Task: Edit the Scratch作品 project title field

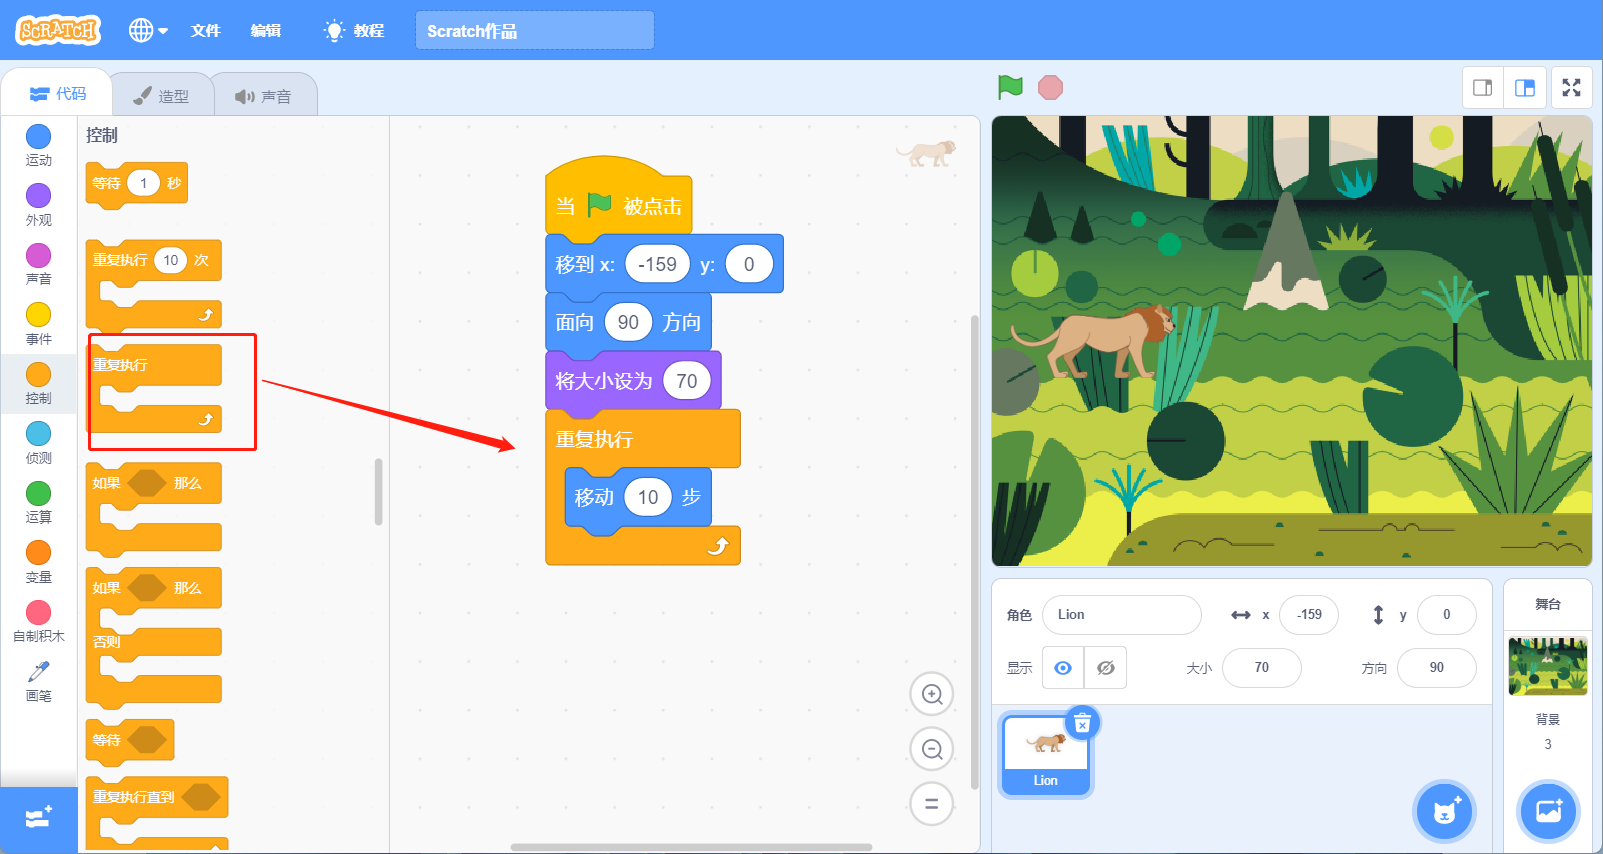Action: coord(535,31)
